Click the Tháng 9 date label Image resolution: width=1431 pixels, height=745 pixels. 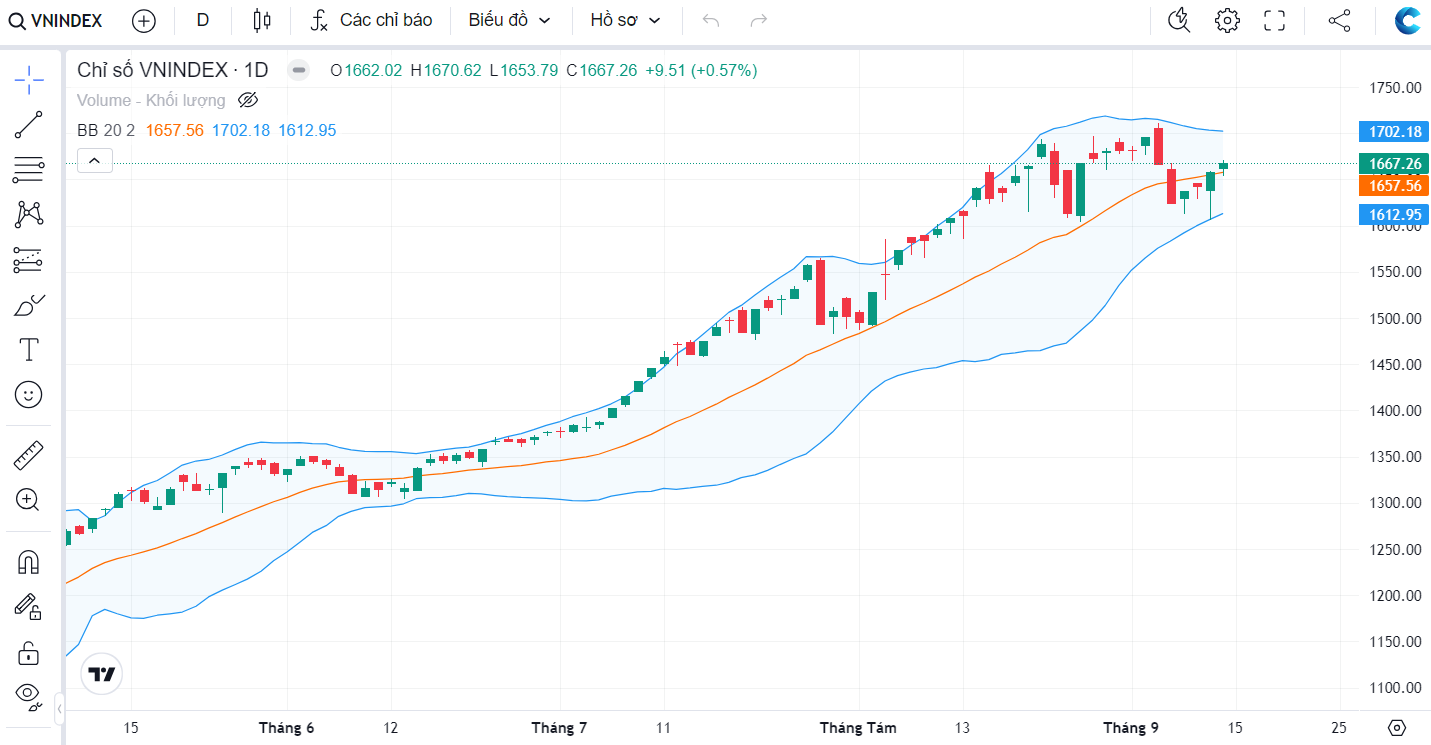(1131, 727)
